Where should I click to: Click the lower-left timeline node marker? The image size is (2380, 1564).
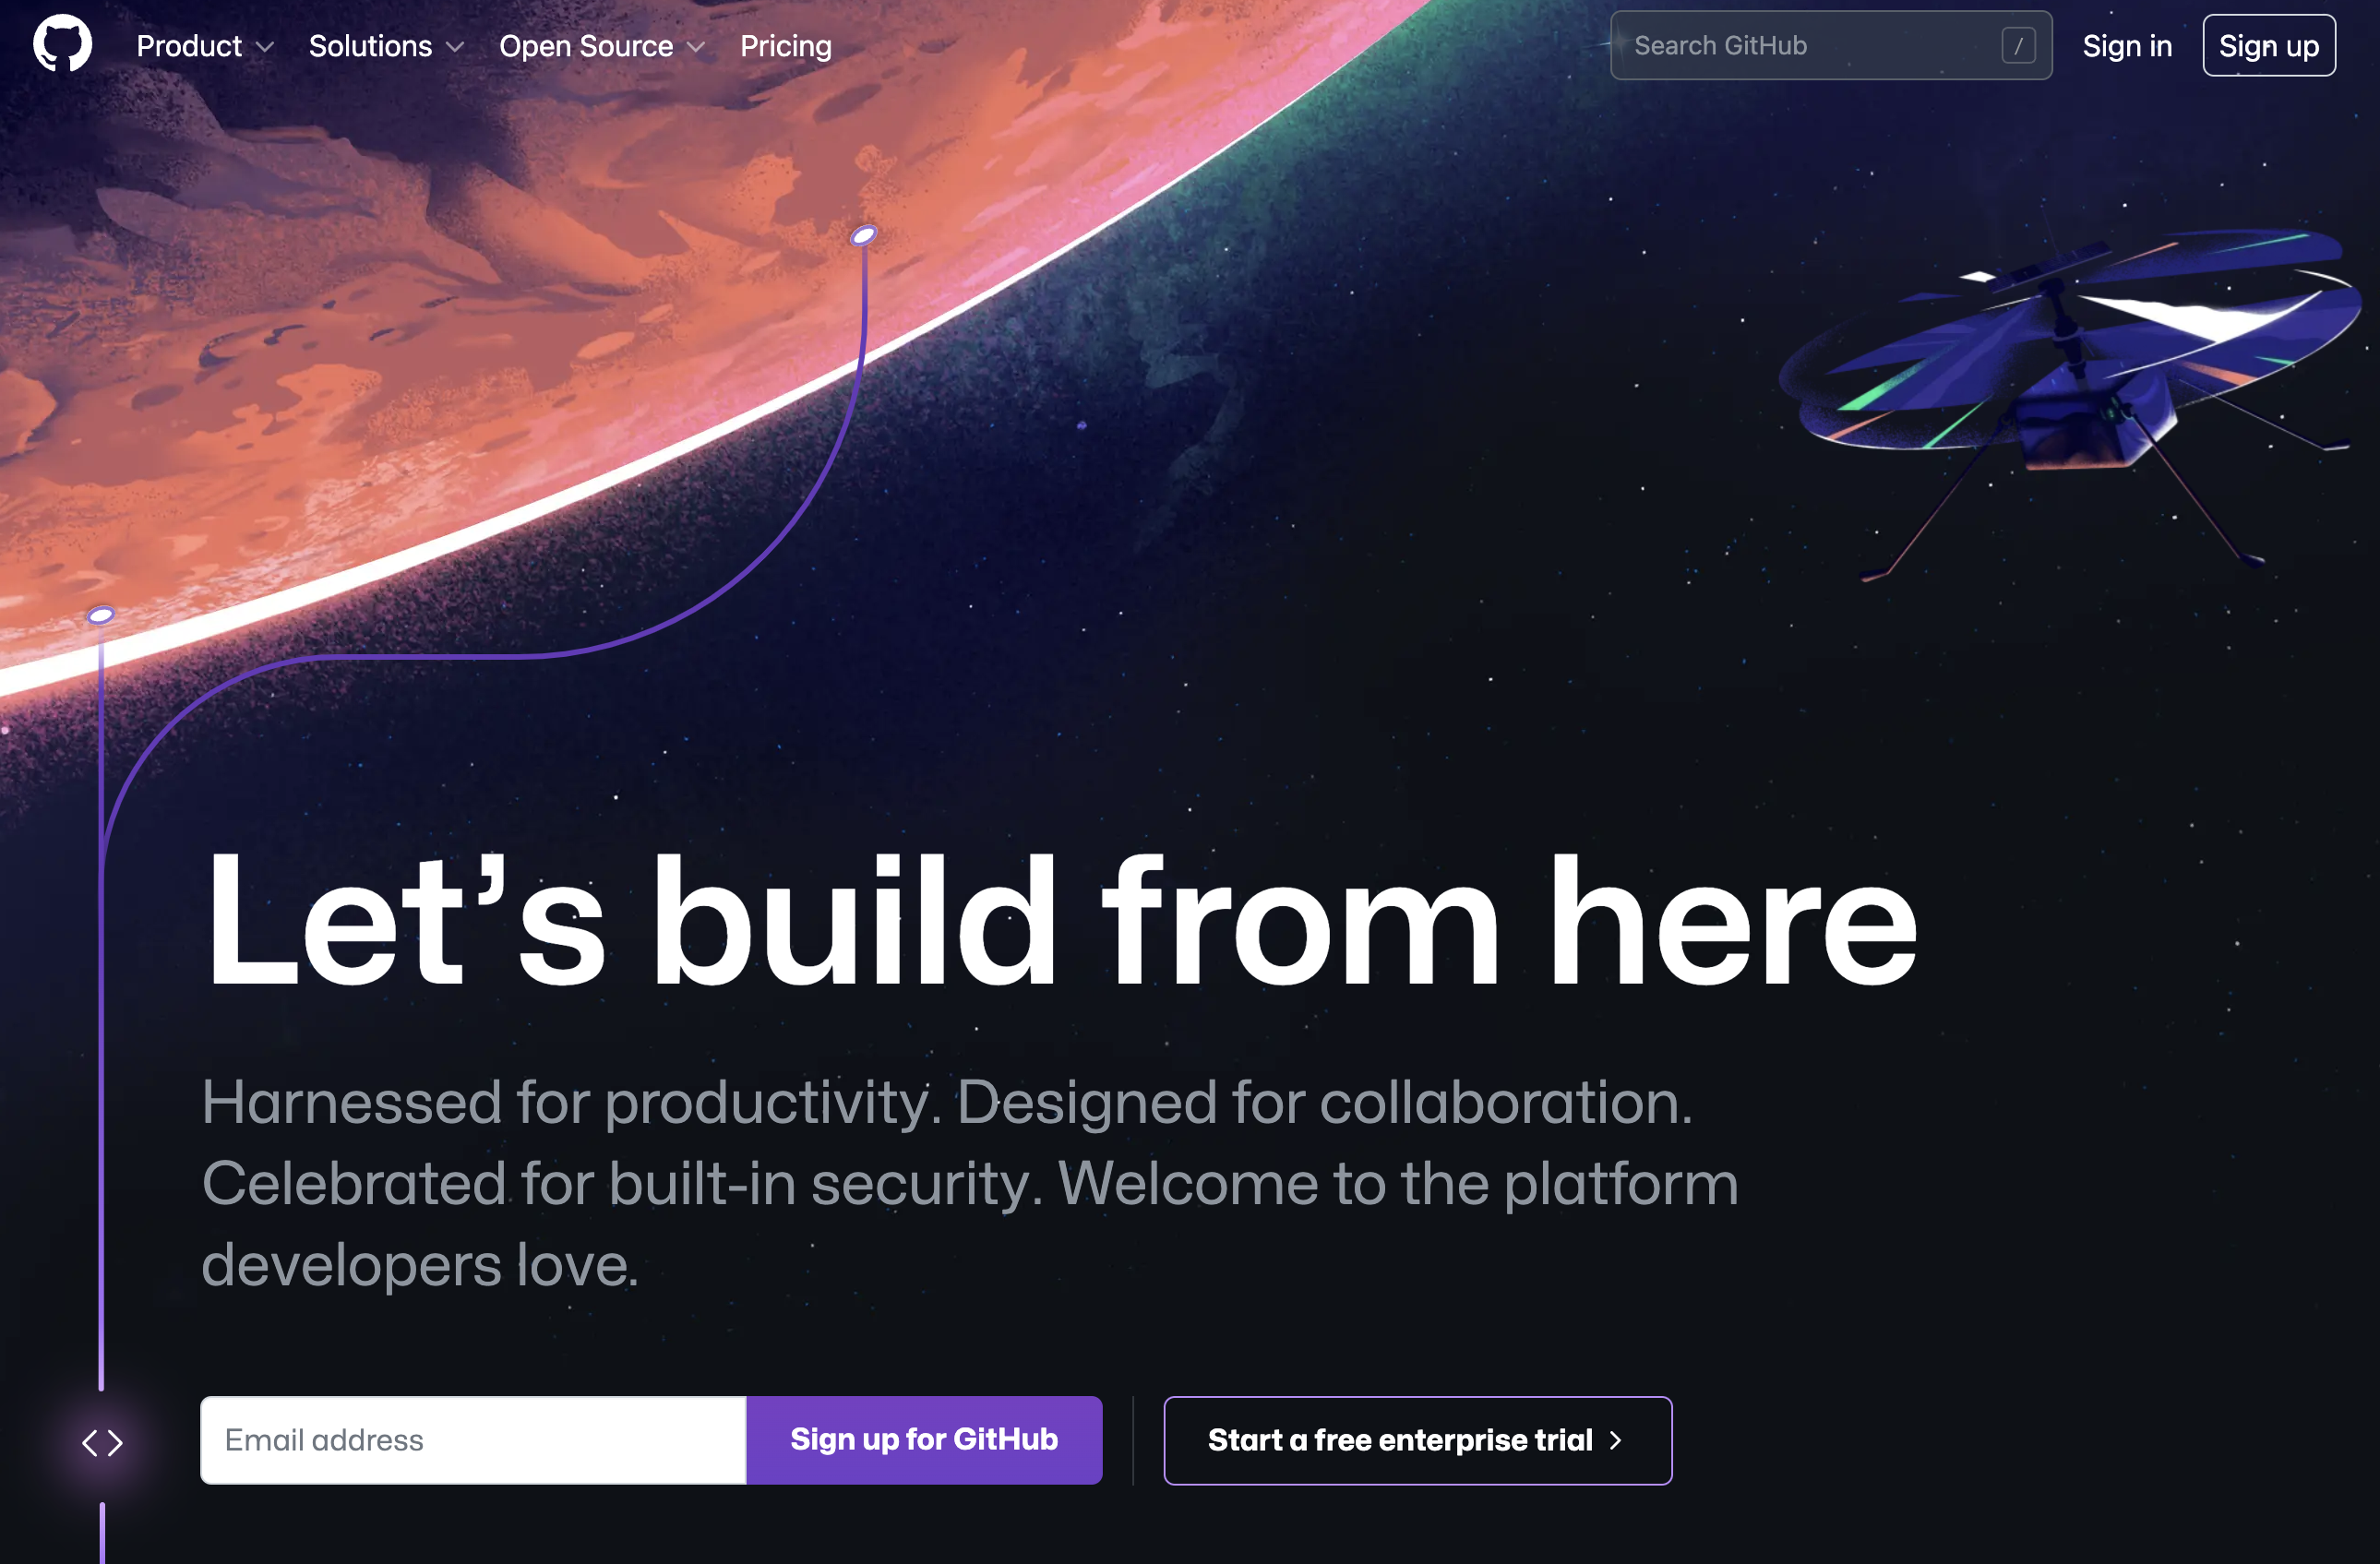point(101,615)
